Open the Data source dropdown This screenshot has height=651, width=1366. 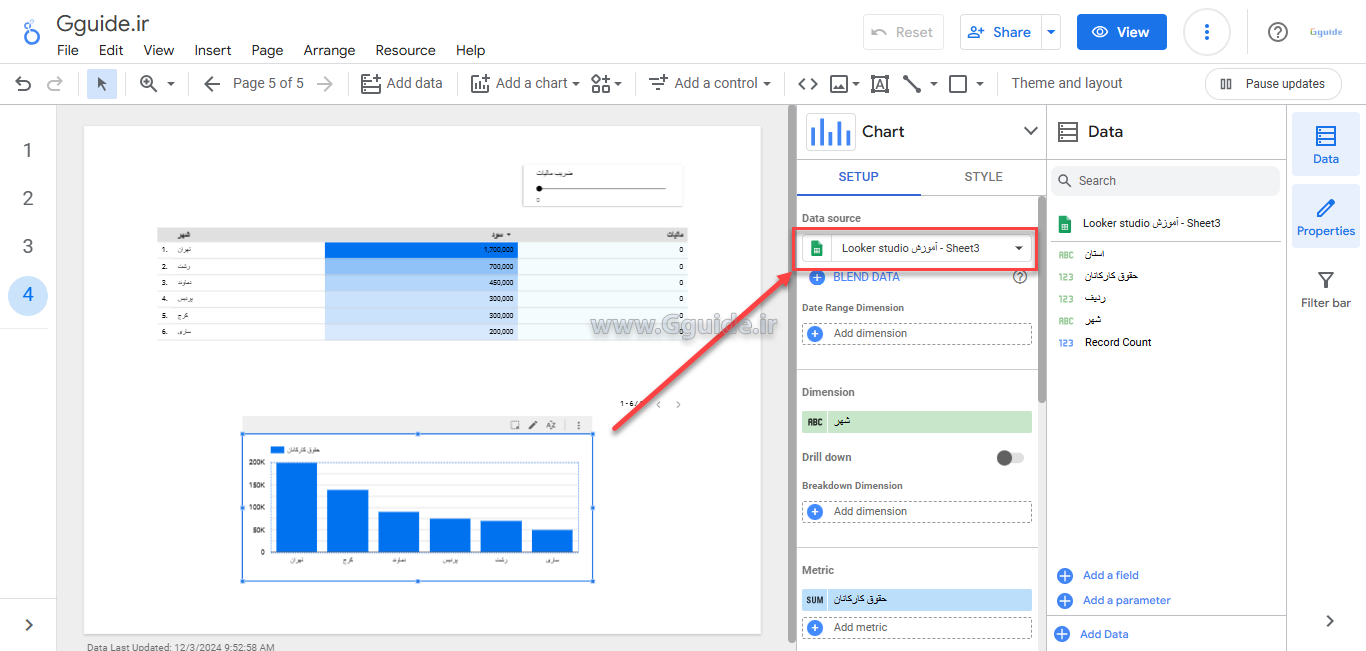(917, 248)
